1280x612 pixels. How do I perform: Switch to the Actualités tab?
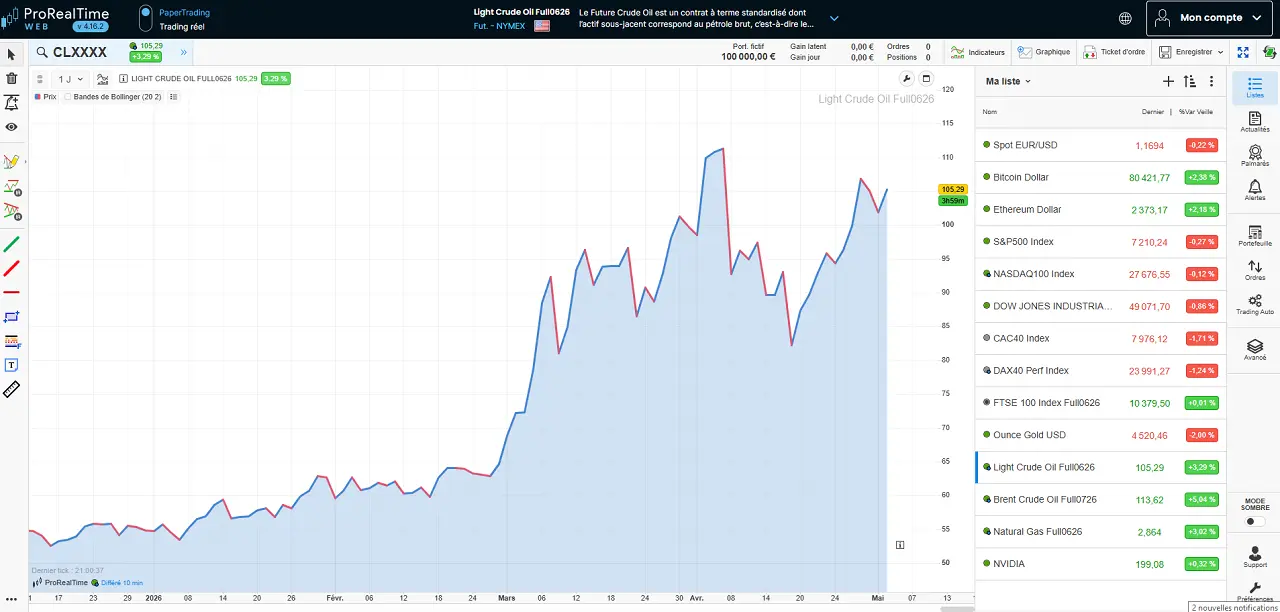click(x=1255, y=122)
